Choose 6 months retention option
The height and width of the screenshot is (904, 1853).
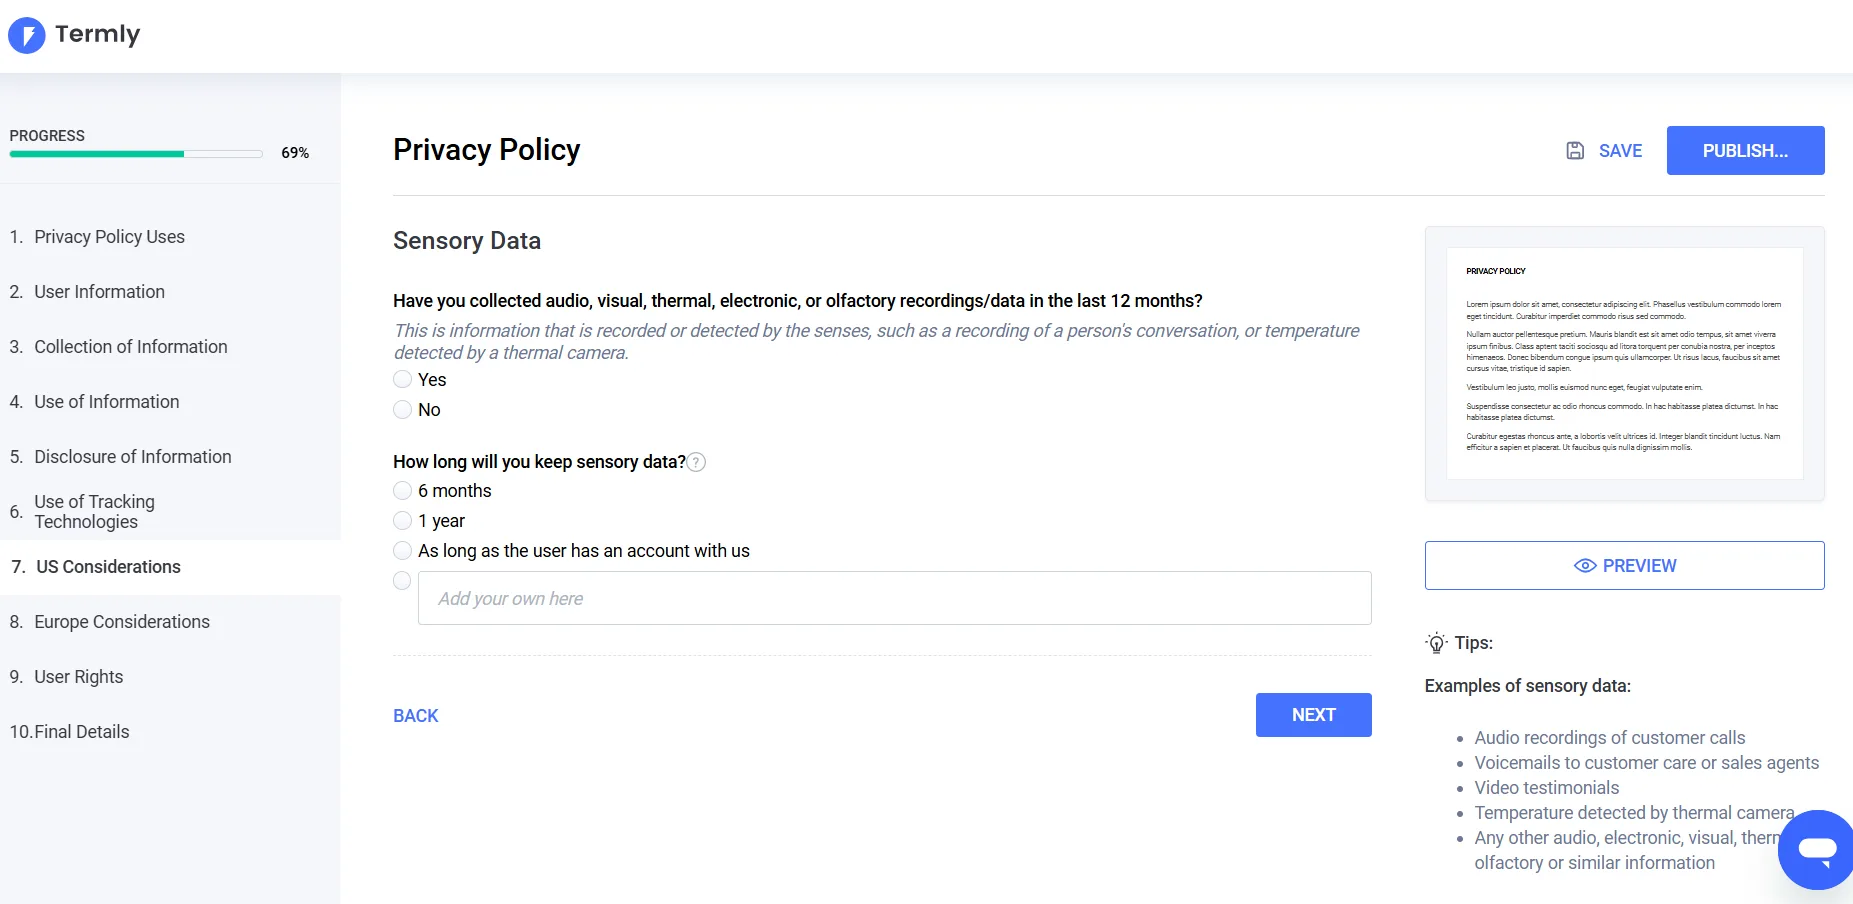(x=403, y=491)
